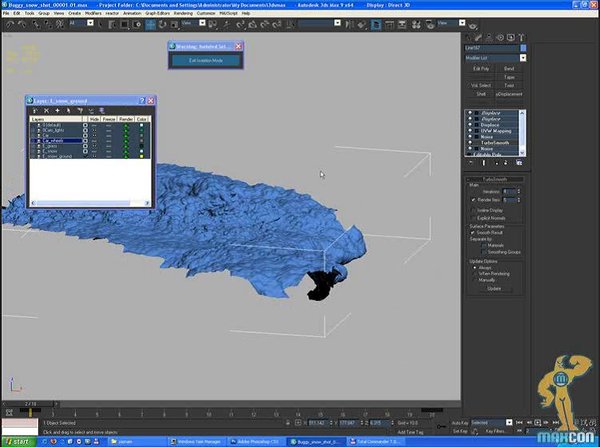
Task: Click the Update button in Update Options
Action: [x=494, y=289]
